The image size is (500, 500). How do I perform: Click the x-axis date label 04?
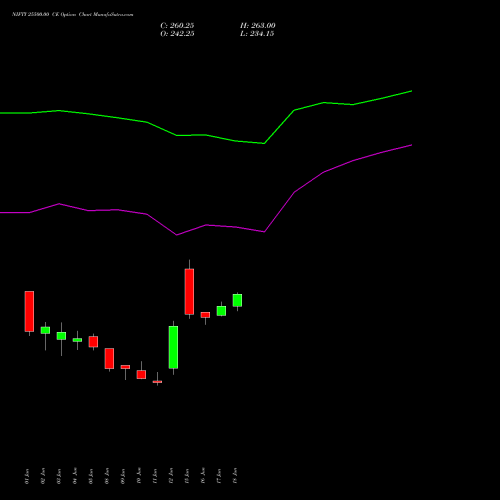click(75, 476)
